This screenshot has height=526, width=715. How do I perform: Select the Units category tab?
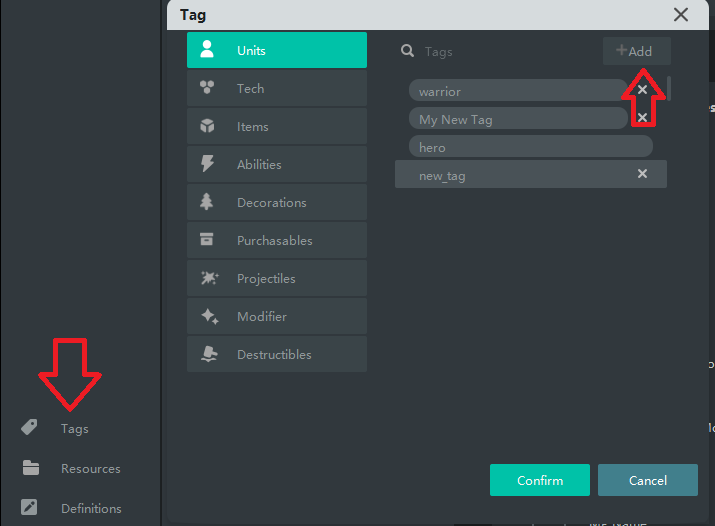coord(277,50)
